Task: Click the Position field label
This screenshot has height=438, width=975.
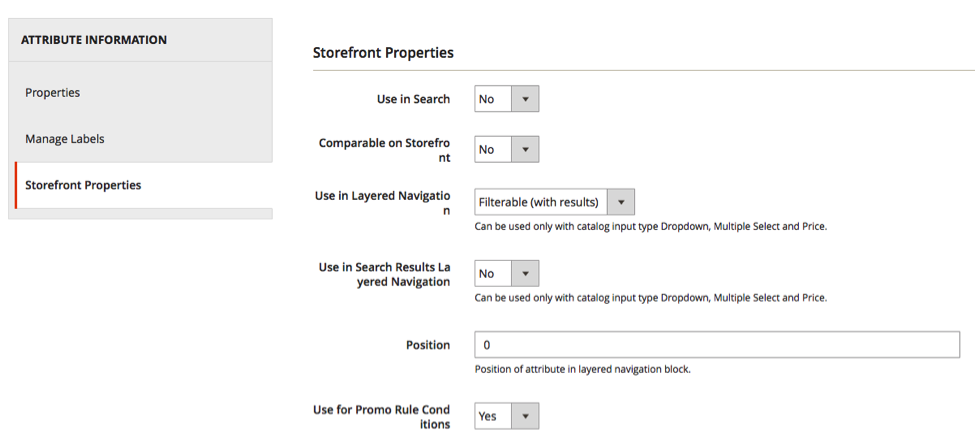Action: click(x=428, y=345)
